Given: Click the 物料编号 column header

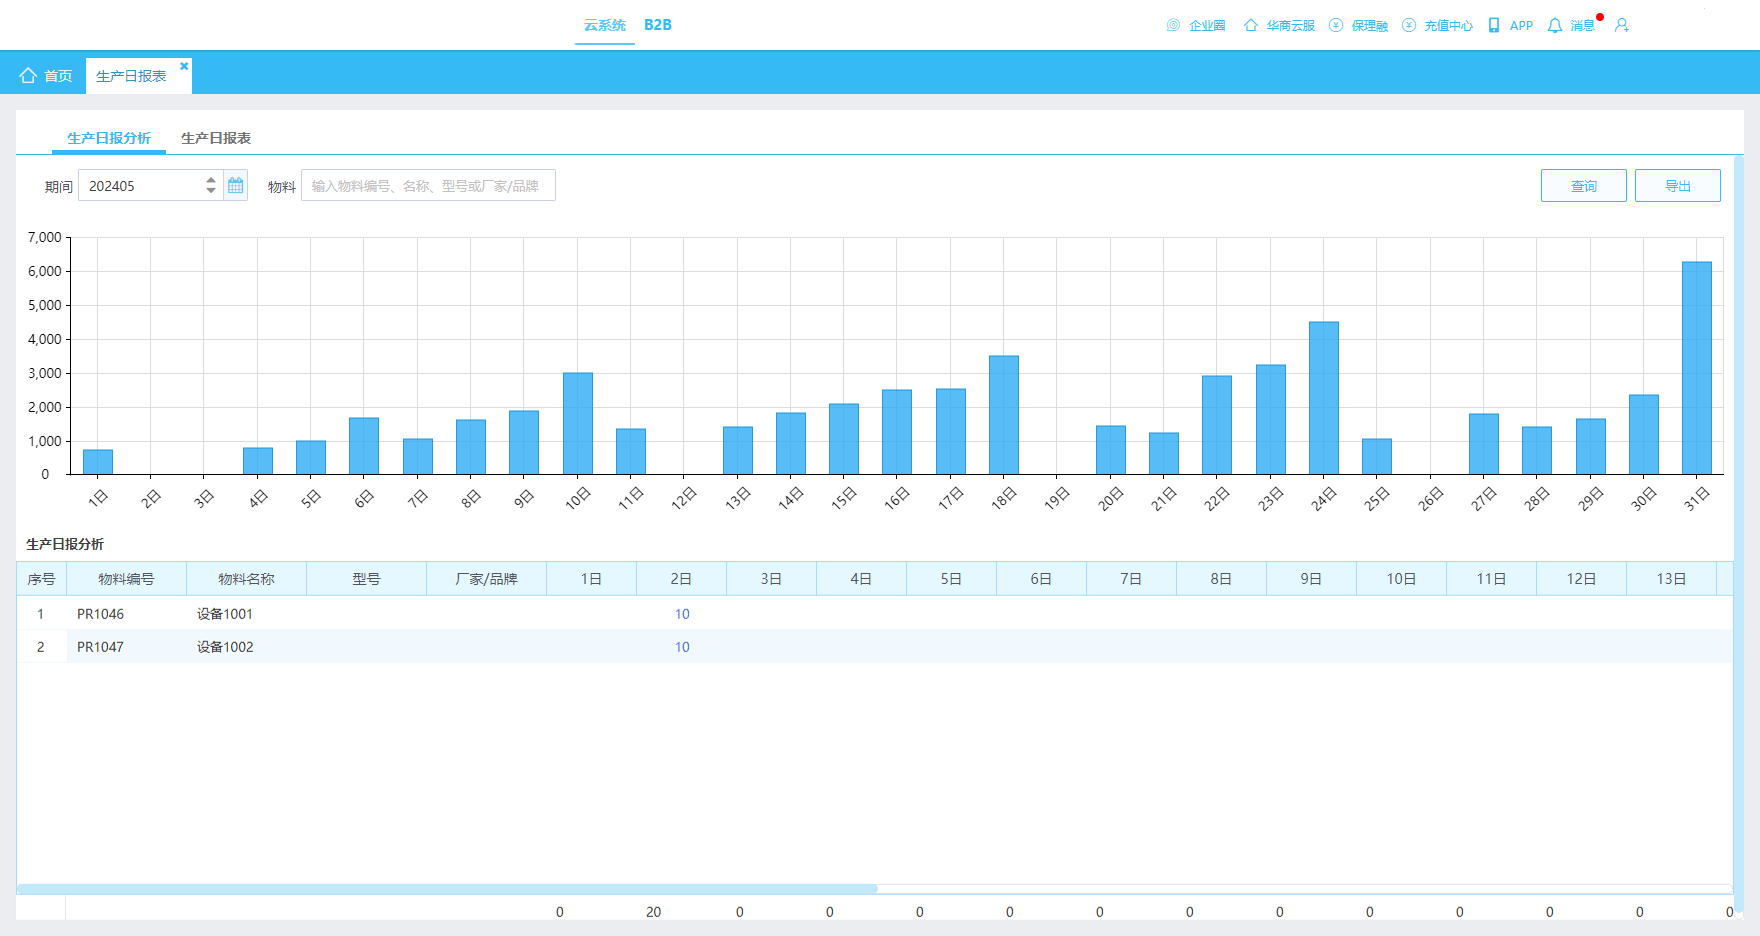Looking at the screenshot, I should point(126,579).
